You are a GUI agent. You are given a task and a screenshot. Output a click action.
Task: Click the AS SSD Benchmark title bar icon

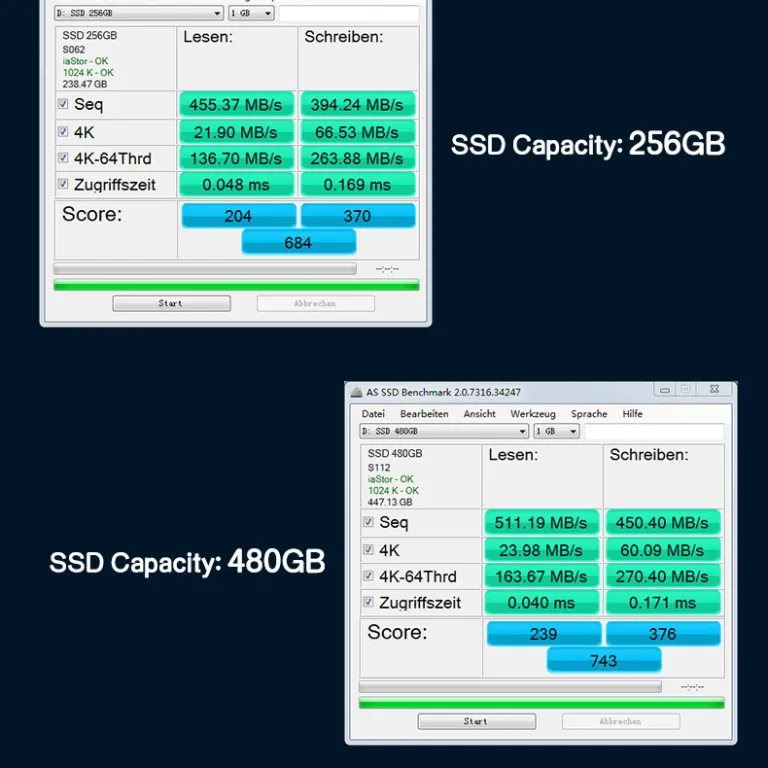coord(357,392)
